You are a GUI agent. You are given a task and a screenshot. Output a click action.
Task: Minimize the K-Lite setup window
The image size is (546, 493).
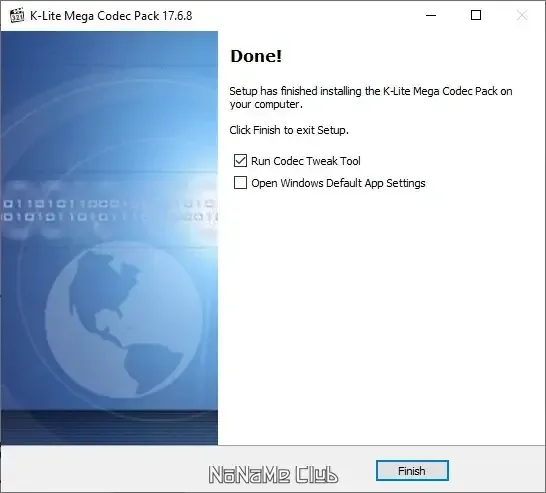click(x=431, y=15)
